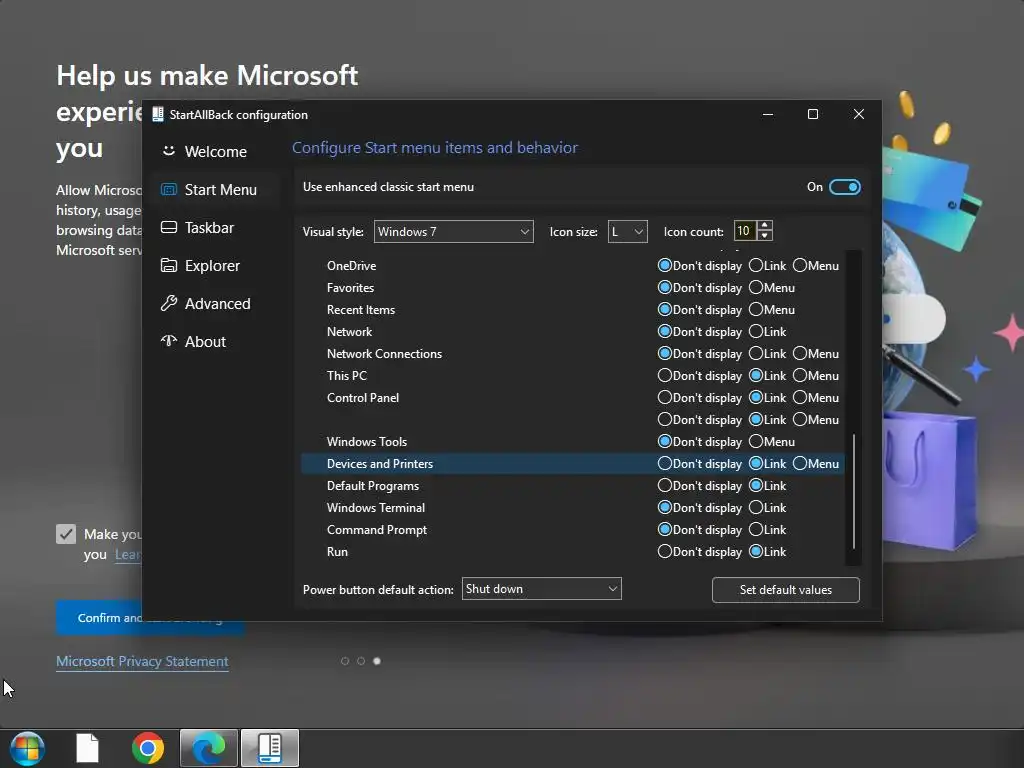Screen dimensions: 1024x768
Task: Switch to Microsoft Edge on taskbar
Action: point(209,748)
